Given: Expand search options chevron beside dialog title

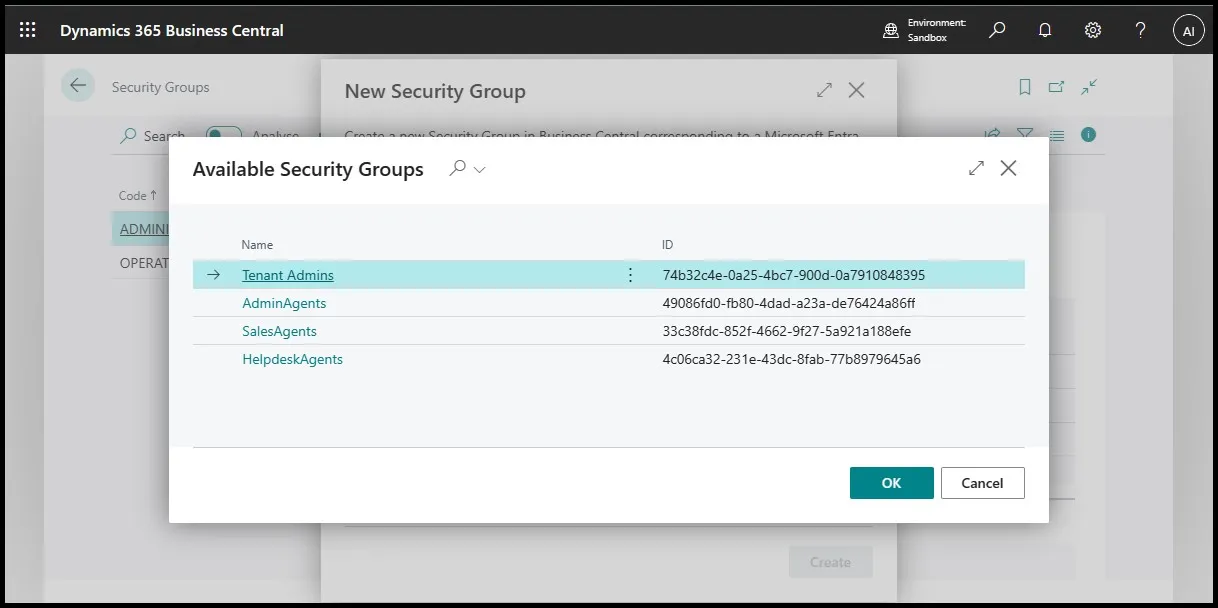Looking at the screenshot, I should pos(479,170).
